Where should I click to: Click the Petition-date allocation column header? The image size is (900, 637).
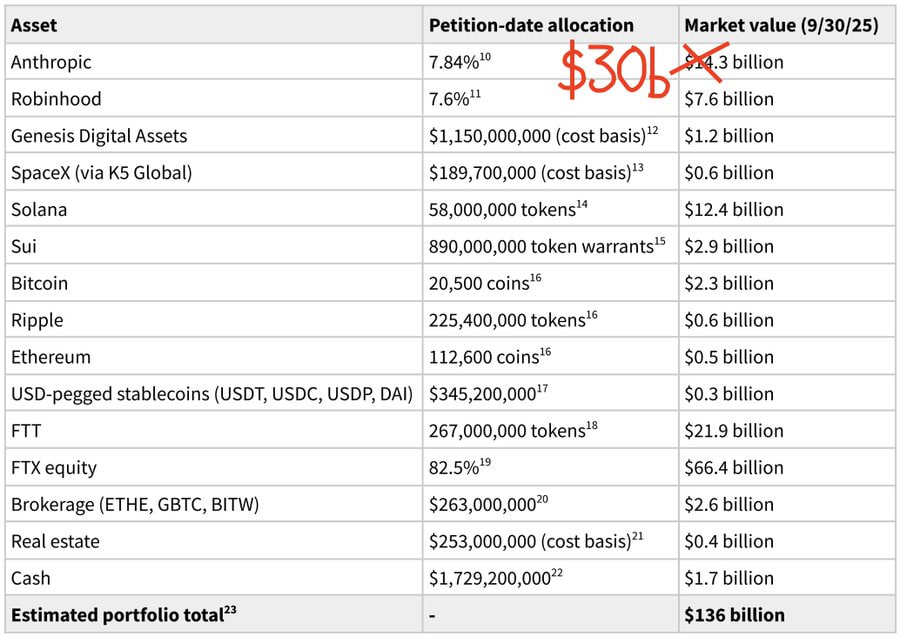(x=531, y=26)
